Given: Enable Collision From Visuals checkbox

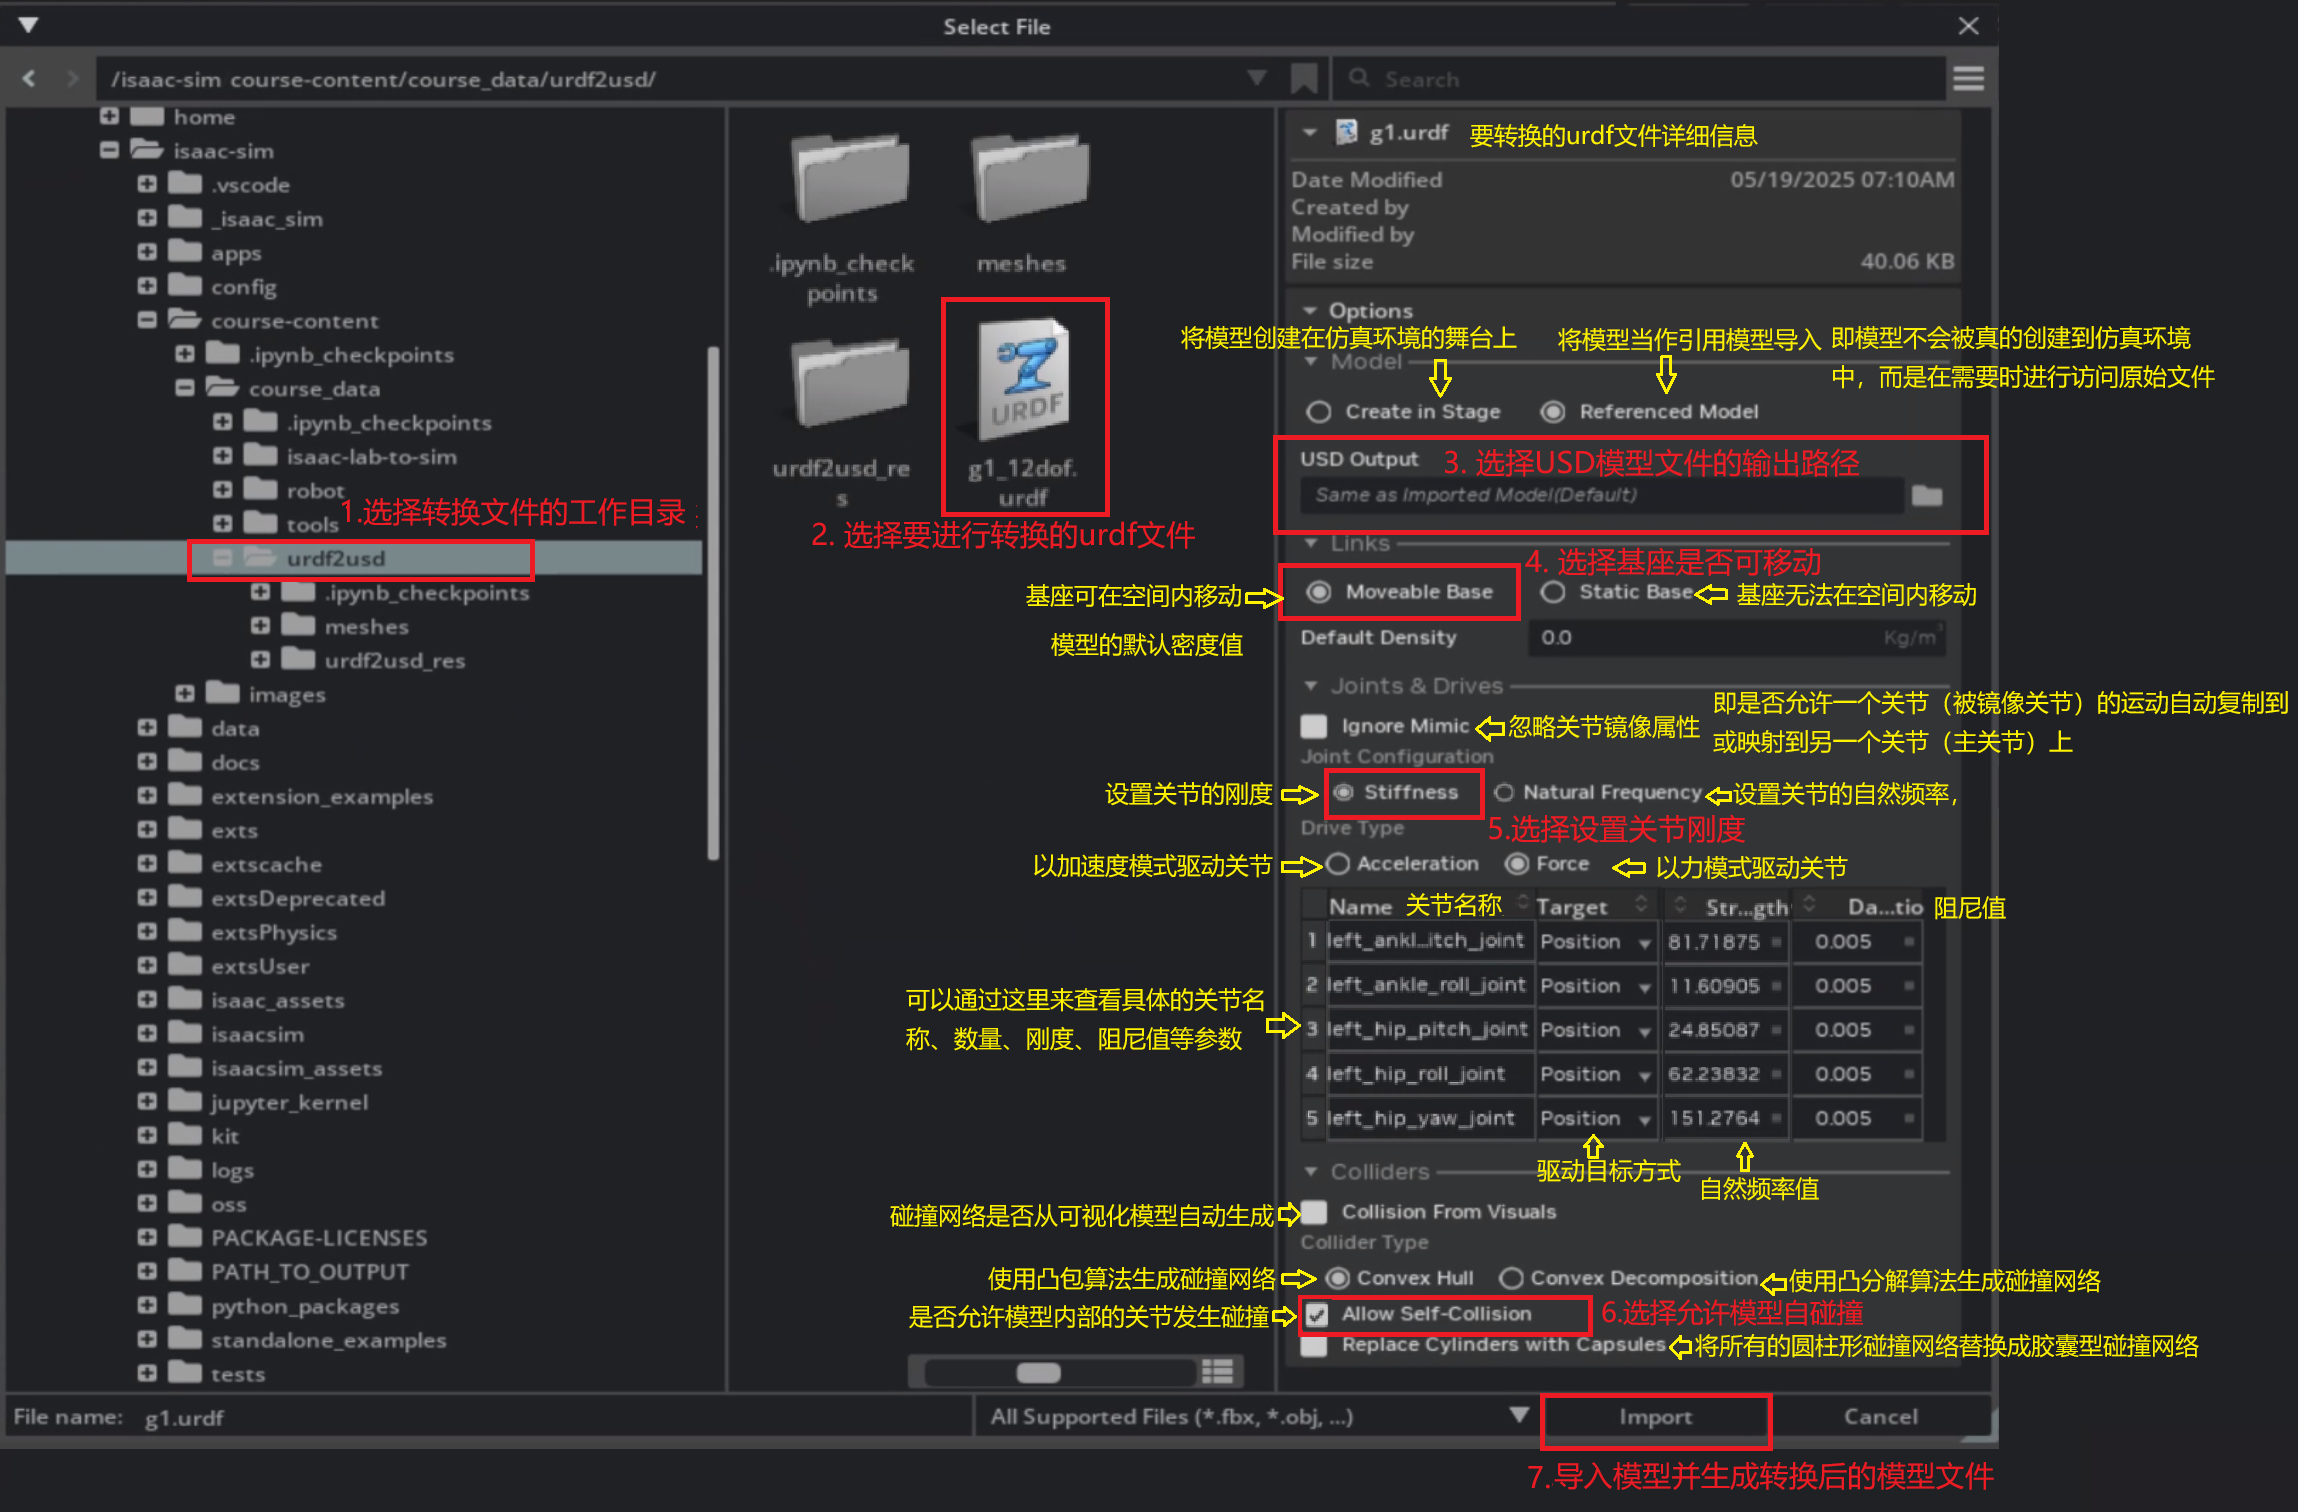Looking at the screenshot, I should 1314,1212.
